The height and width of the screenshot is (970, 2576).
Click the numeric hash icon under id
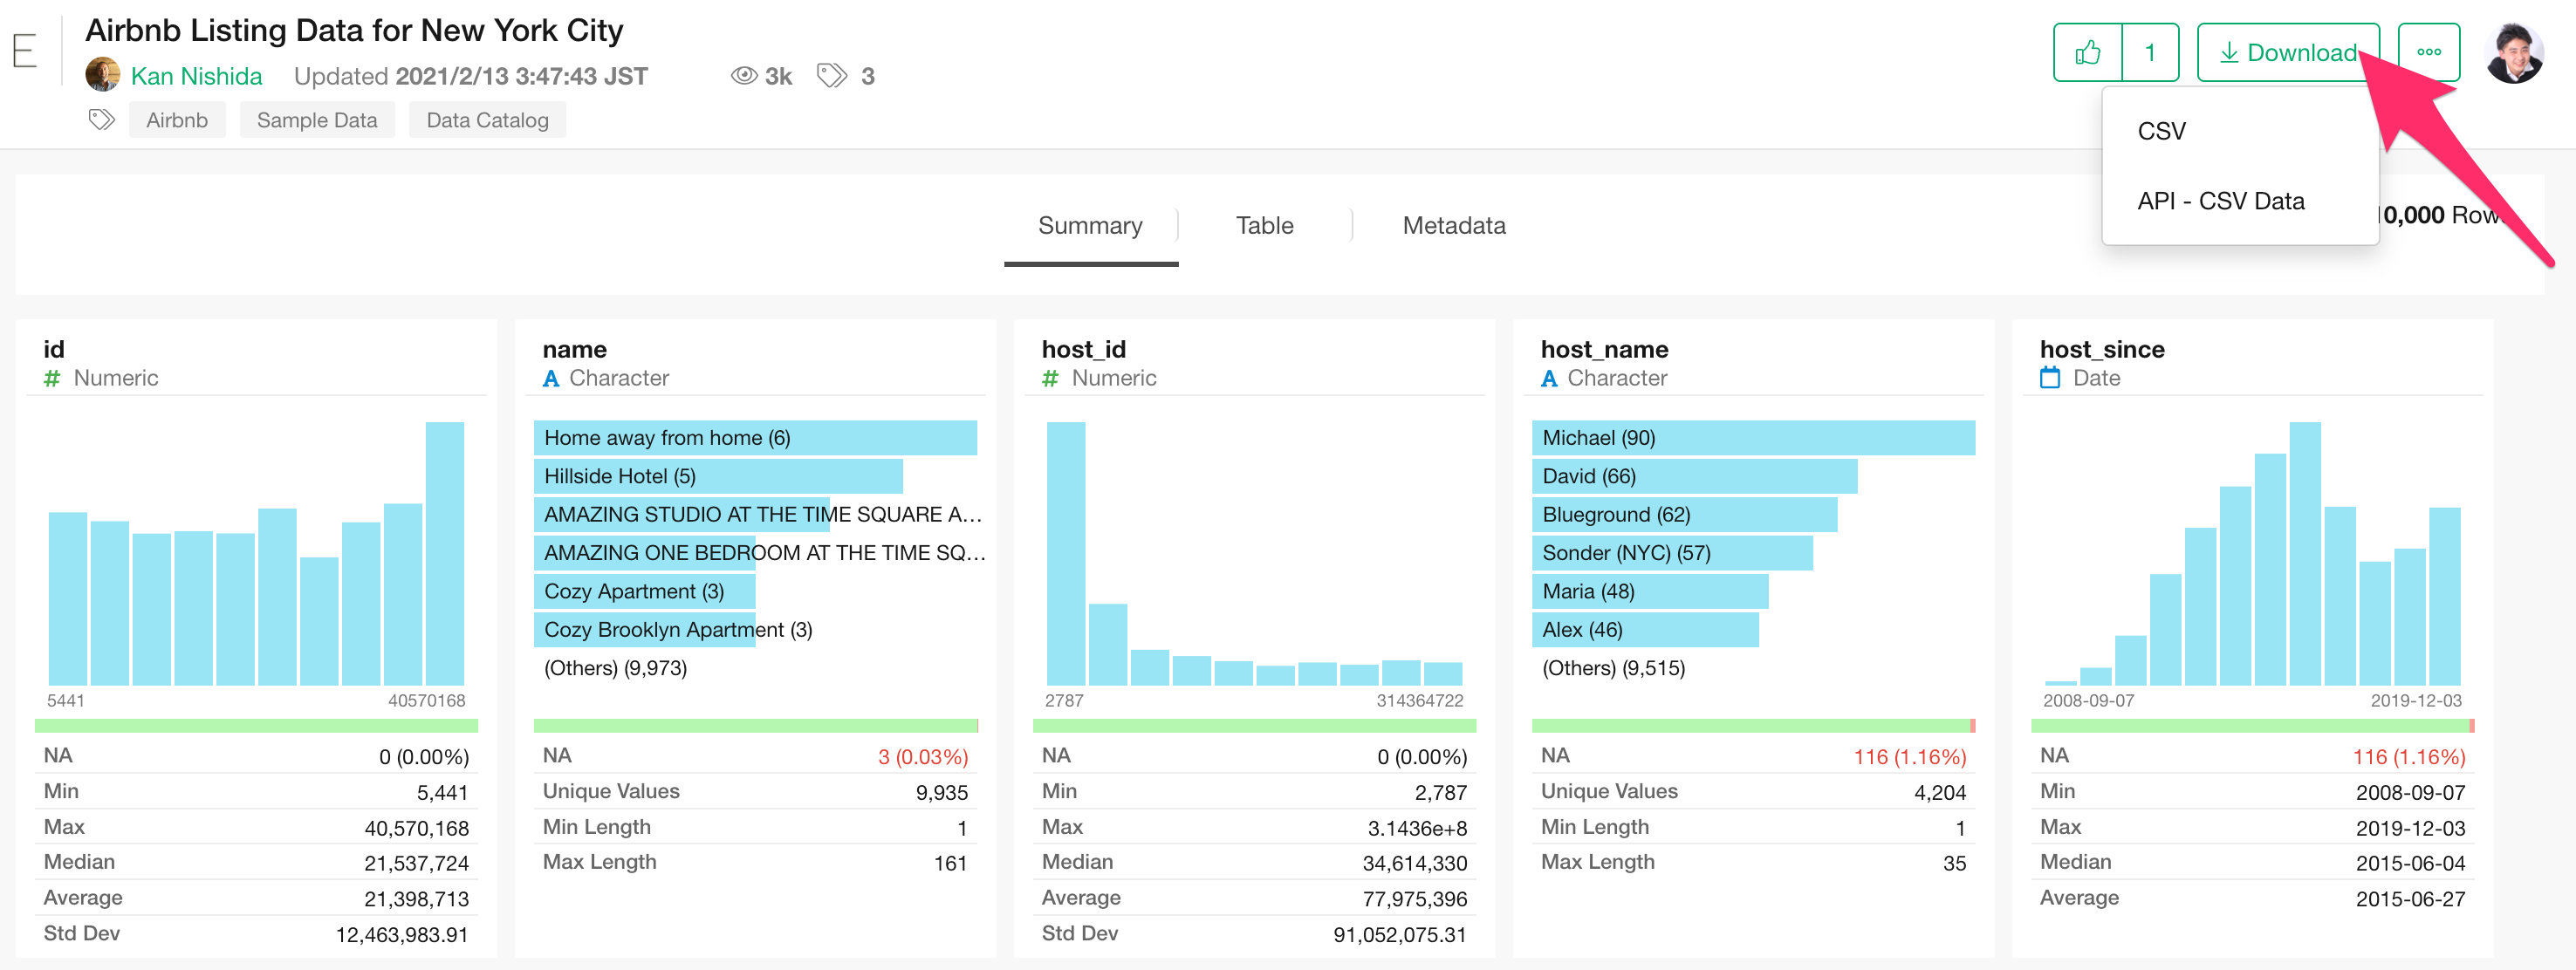tap(52, 378)
